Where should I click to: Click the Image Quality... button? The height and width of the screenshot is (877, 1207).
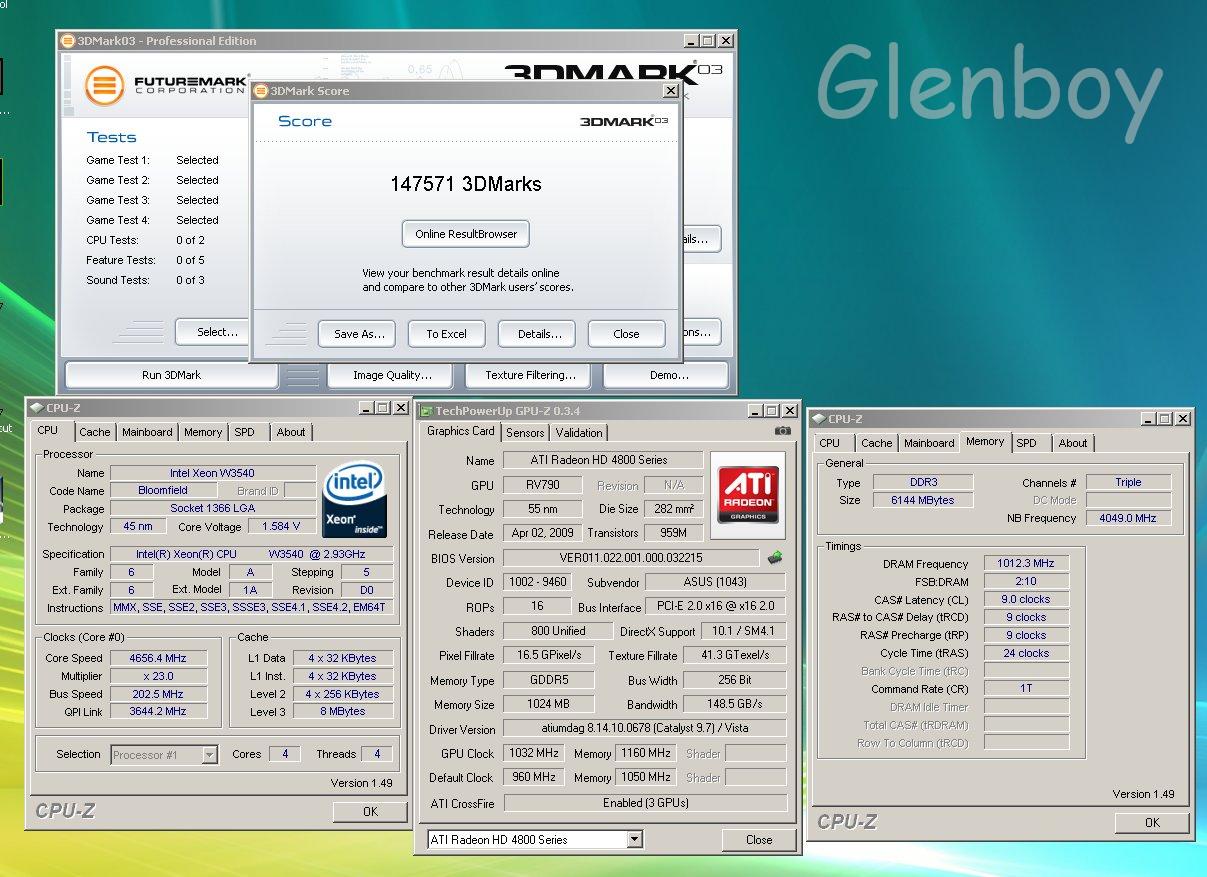[x=392, y=375]
